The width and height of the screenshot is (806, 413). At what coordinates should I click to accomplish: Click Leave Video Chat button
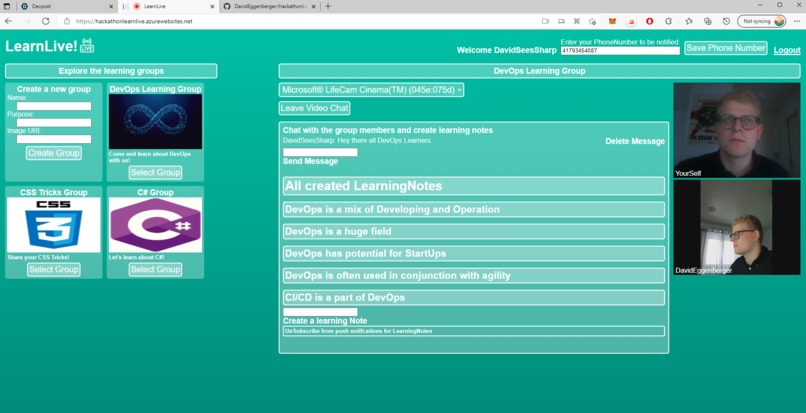(315, 108)
